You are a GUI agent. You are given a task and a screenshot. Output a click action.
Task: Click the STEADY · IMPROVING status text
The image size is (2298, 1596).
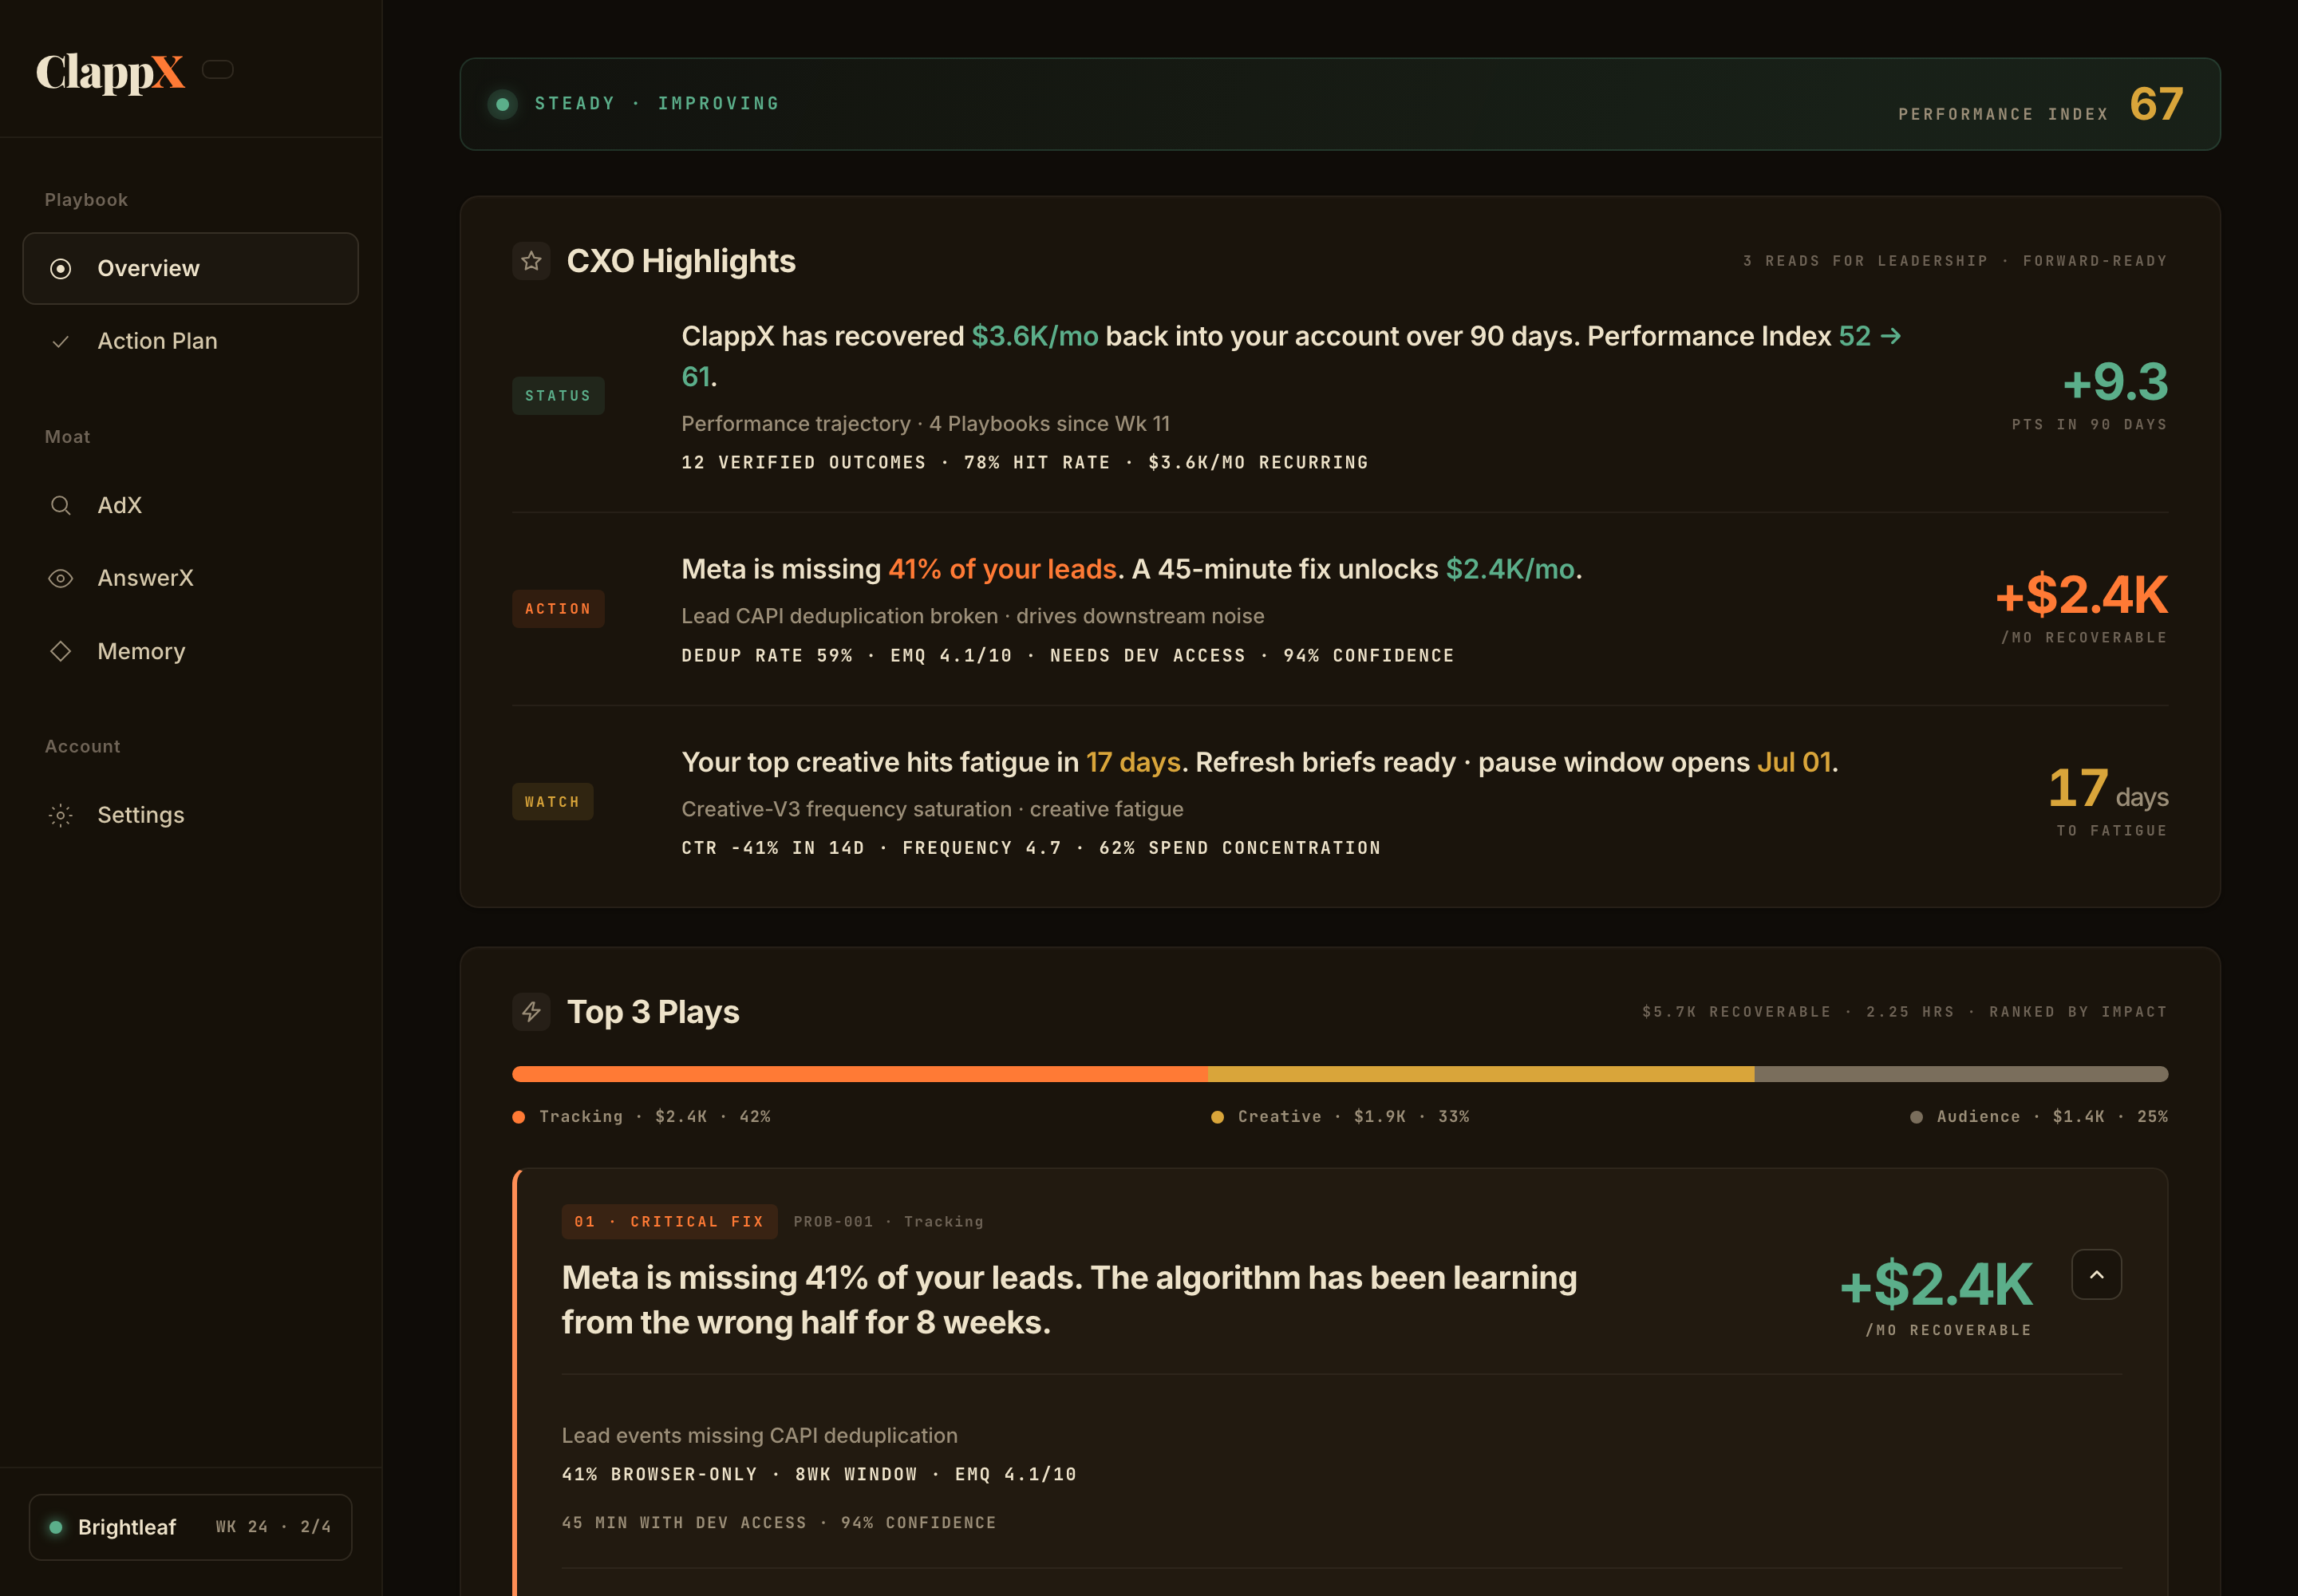pyautogui.click(x=657, y=104)
